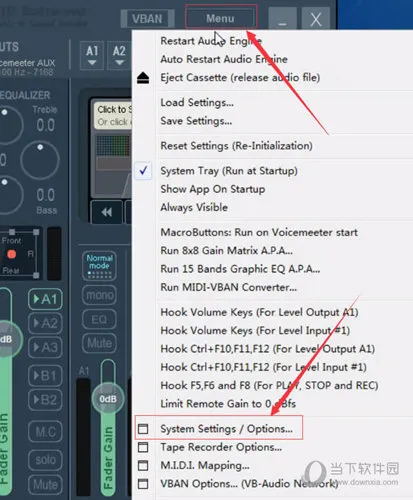This screenshot has height=500, width=413.
Task: Click window icon beside Tape Recorder Options
Action: click(x=143, y=447)
